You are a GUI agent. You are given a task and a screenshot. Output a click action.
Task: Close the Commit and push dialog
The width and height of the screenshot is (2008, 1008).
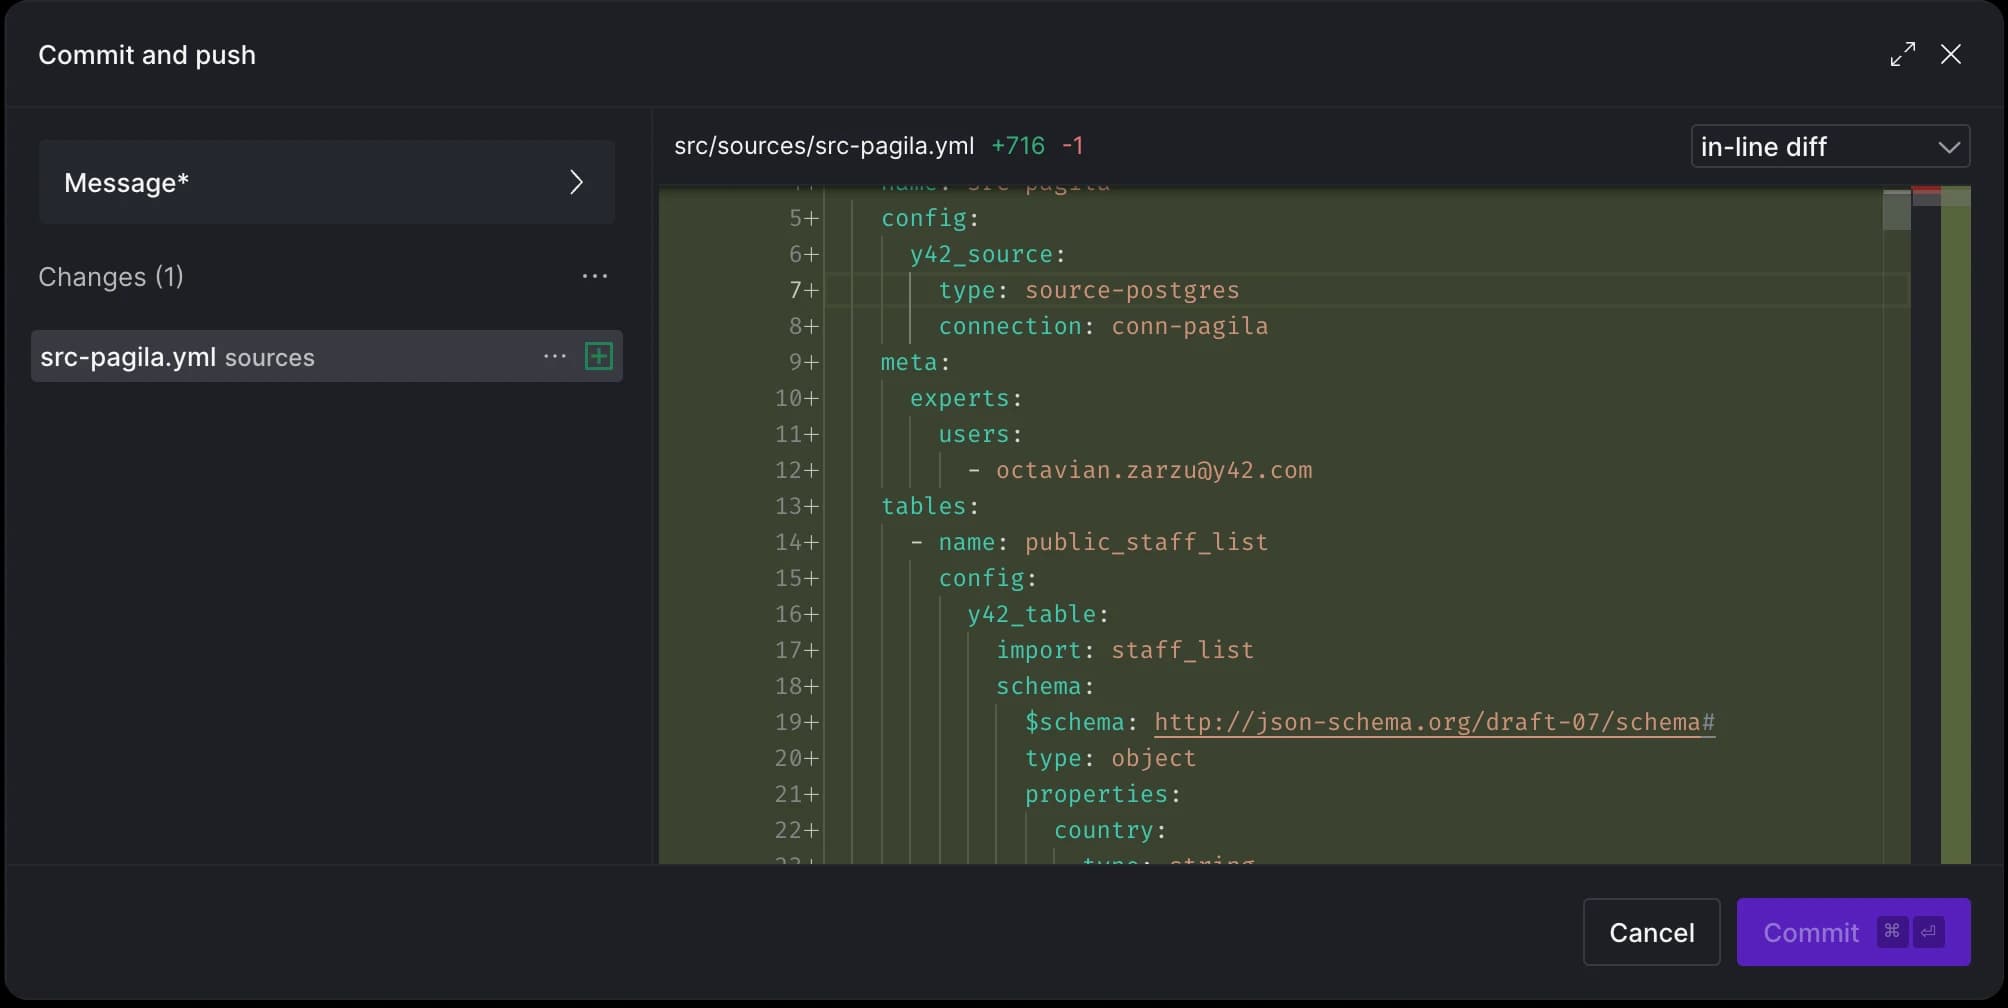pos(1950,54)
